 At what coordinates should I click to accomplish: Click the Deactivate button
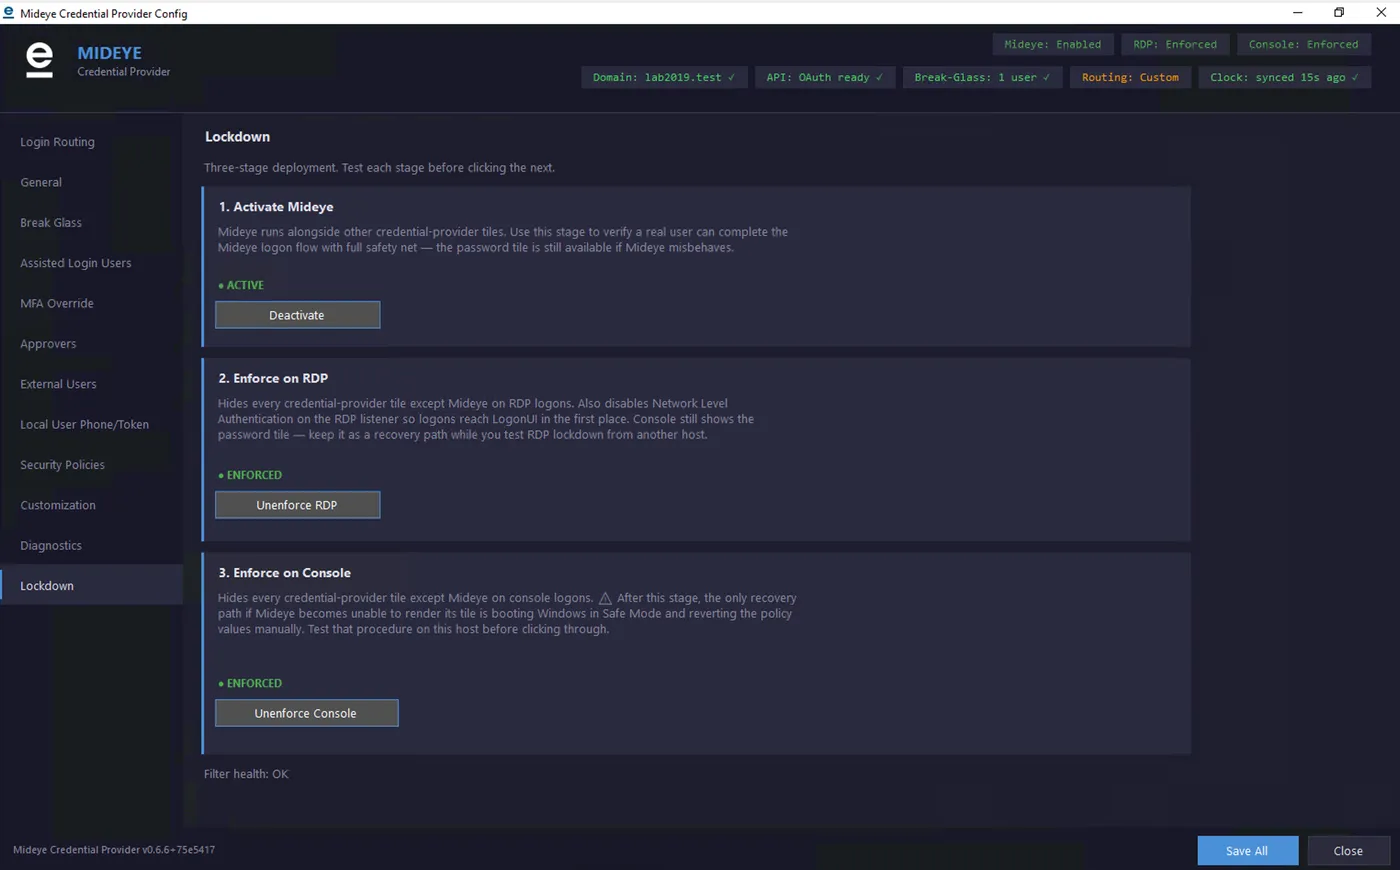[x=297, y=315]
